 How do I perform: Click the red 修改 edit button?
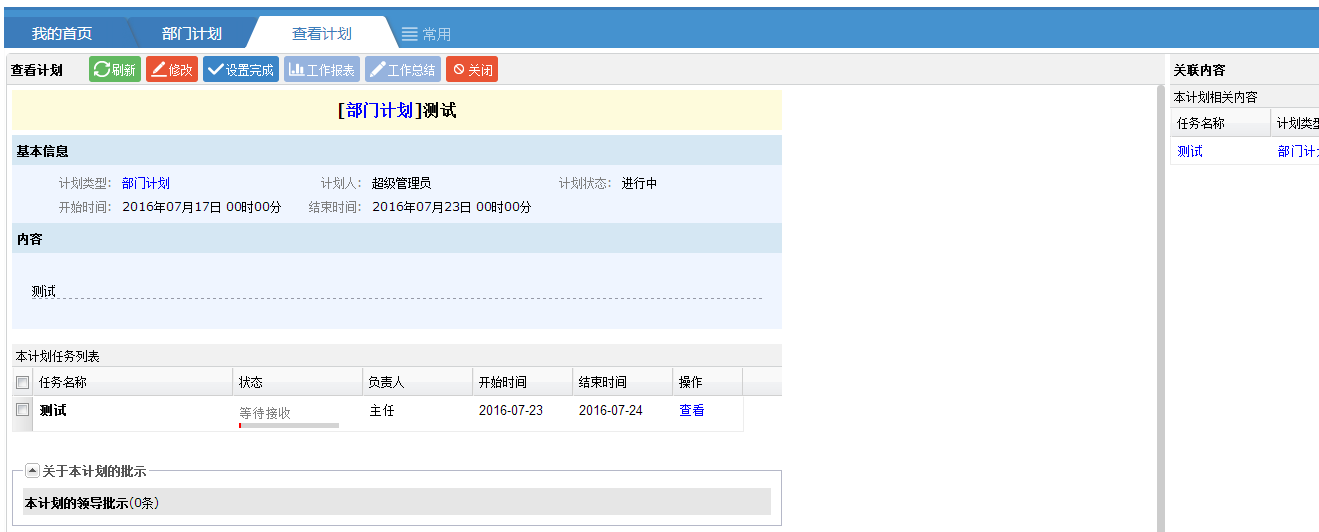172,70
